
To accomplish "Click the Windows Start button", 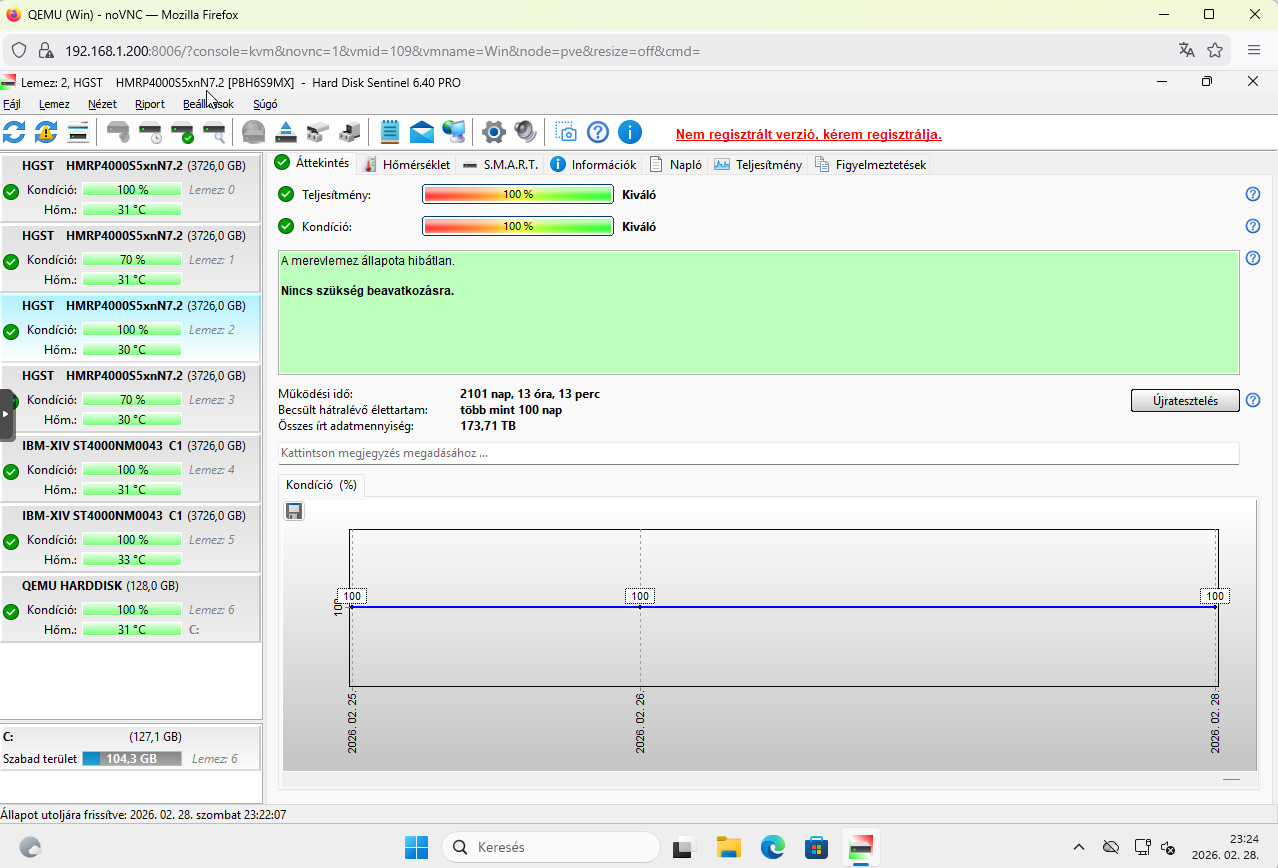I will tap(416, 847).
